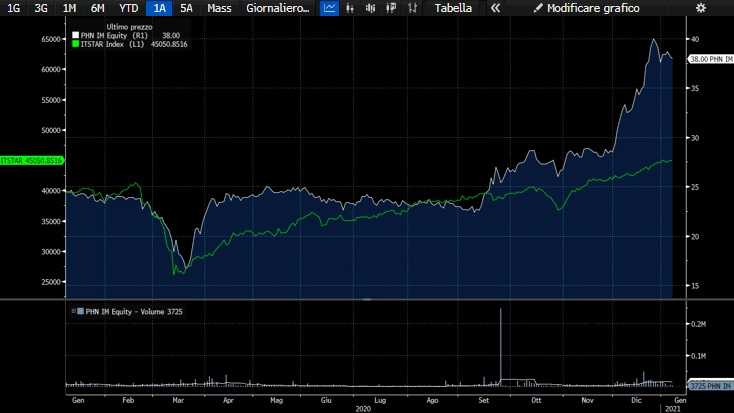
Task: Click the pencil icon next to Modificare grafico
Action: pos(538,8)
